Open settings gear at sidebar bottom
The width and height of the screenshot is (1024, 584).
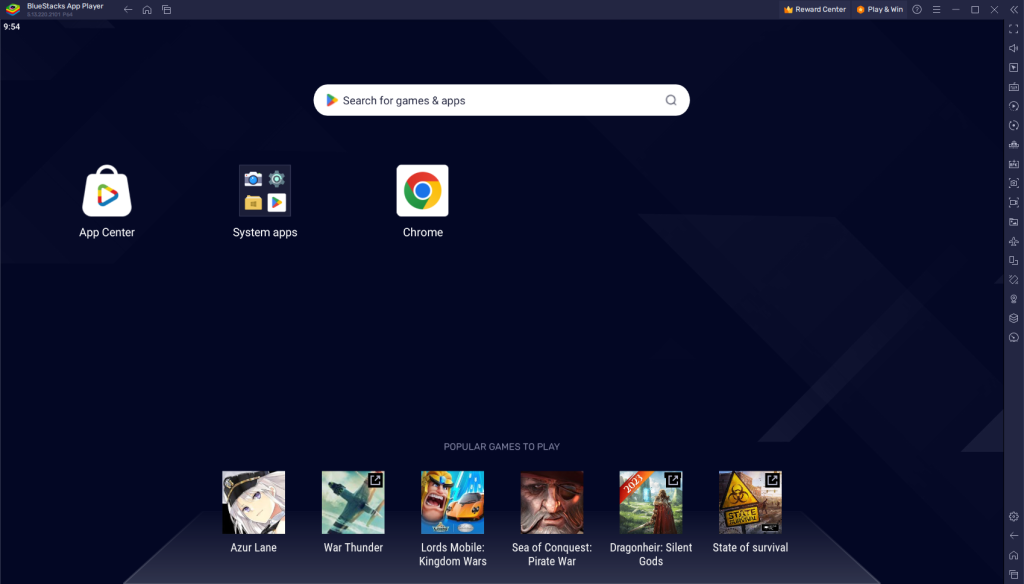[1014, 516]
